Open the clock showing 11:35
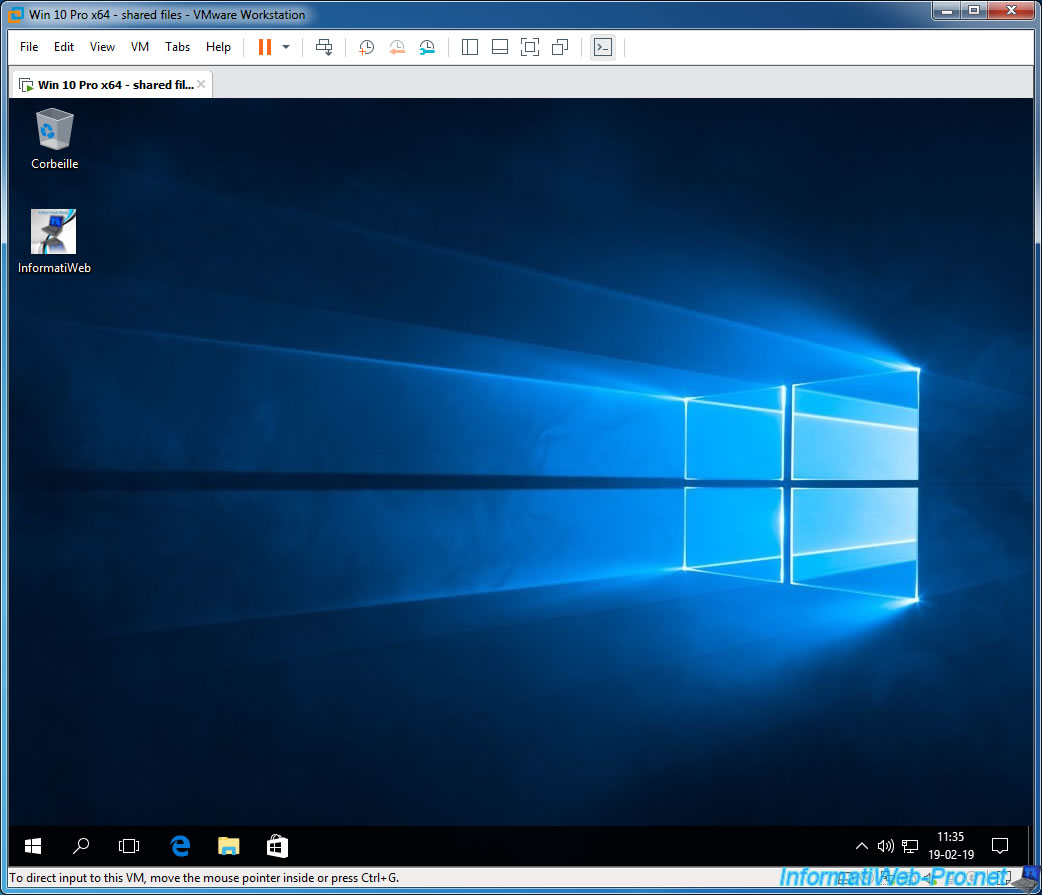This screenshot has width=1042, height=895. (951, 846)
